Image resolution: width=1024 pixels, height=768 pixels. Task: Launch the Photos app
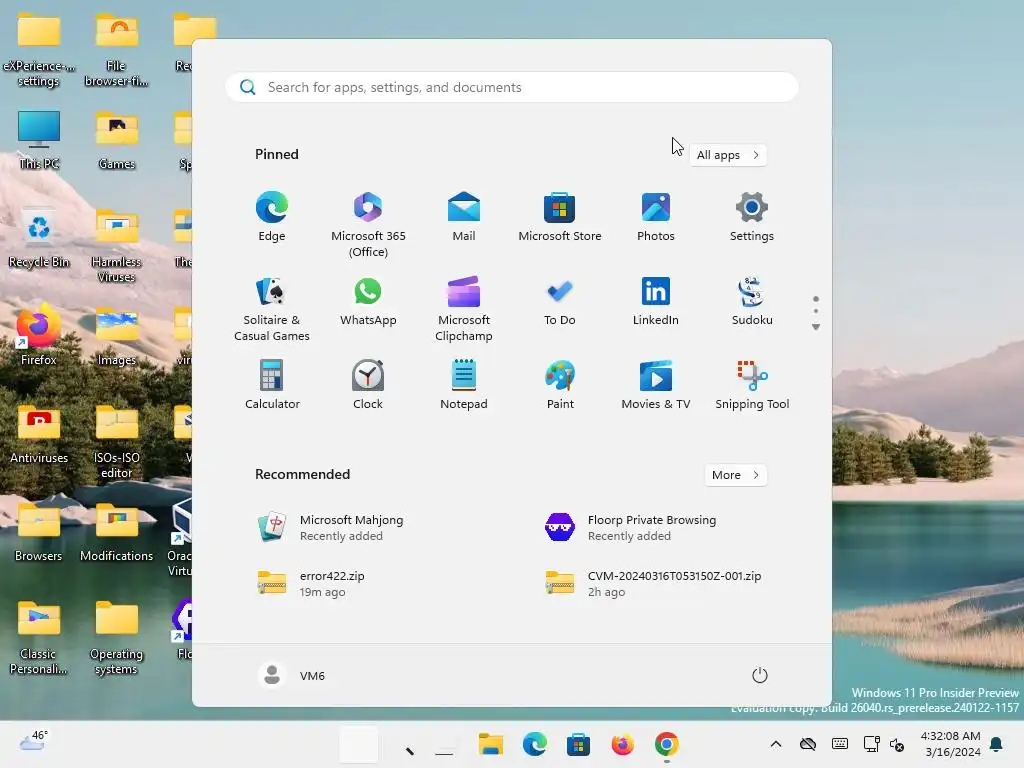pos(656,216)
